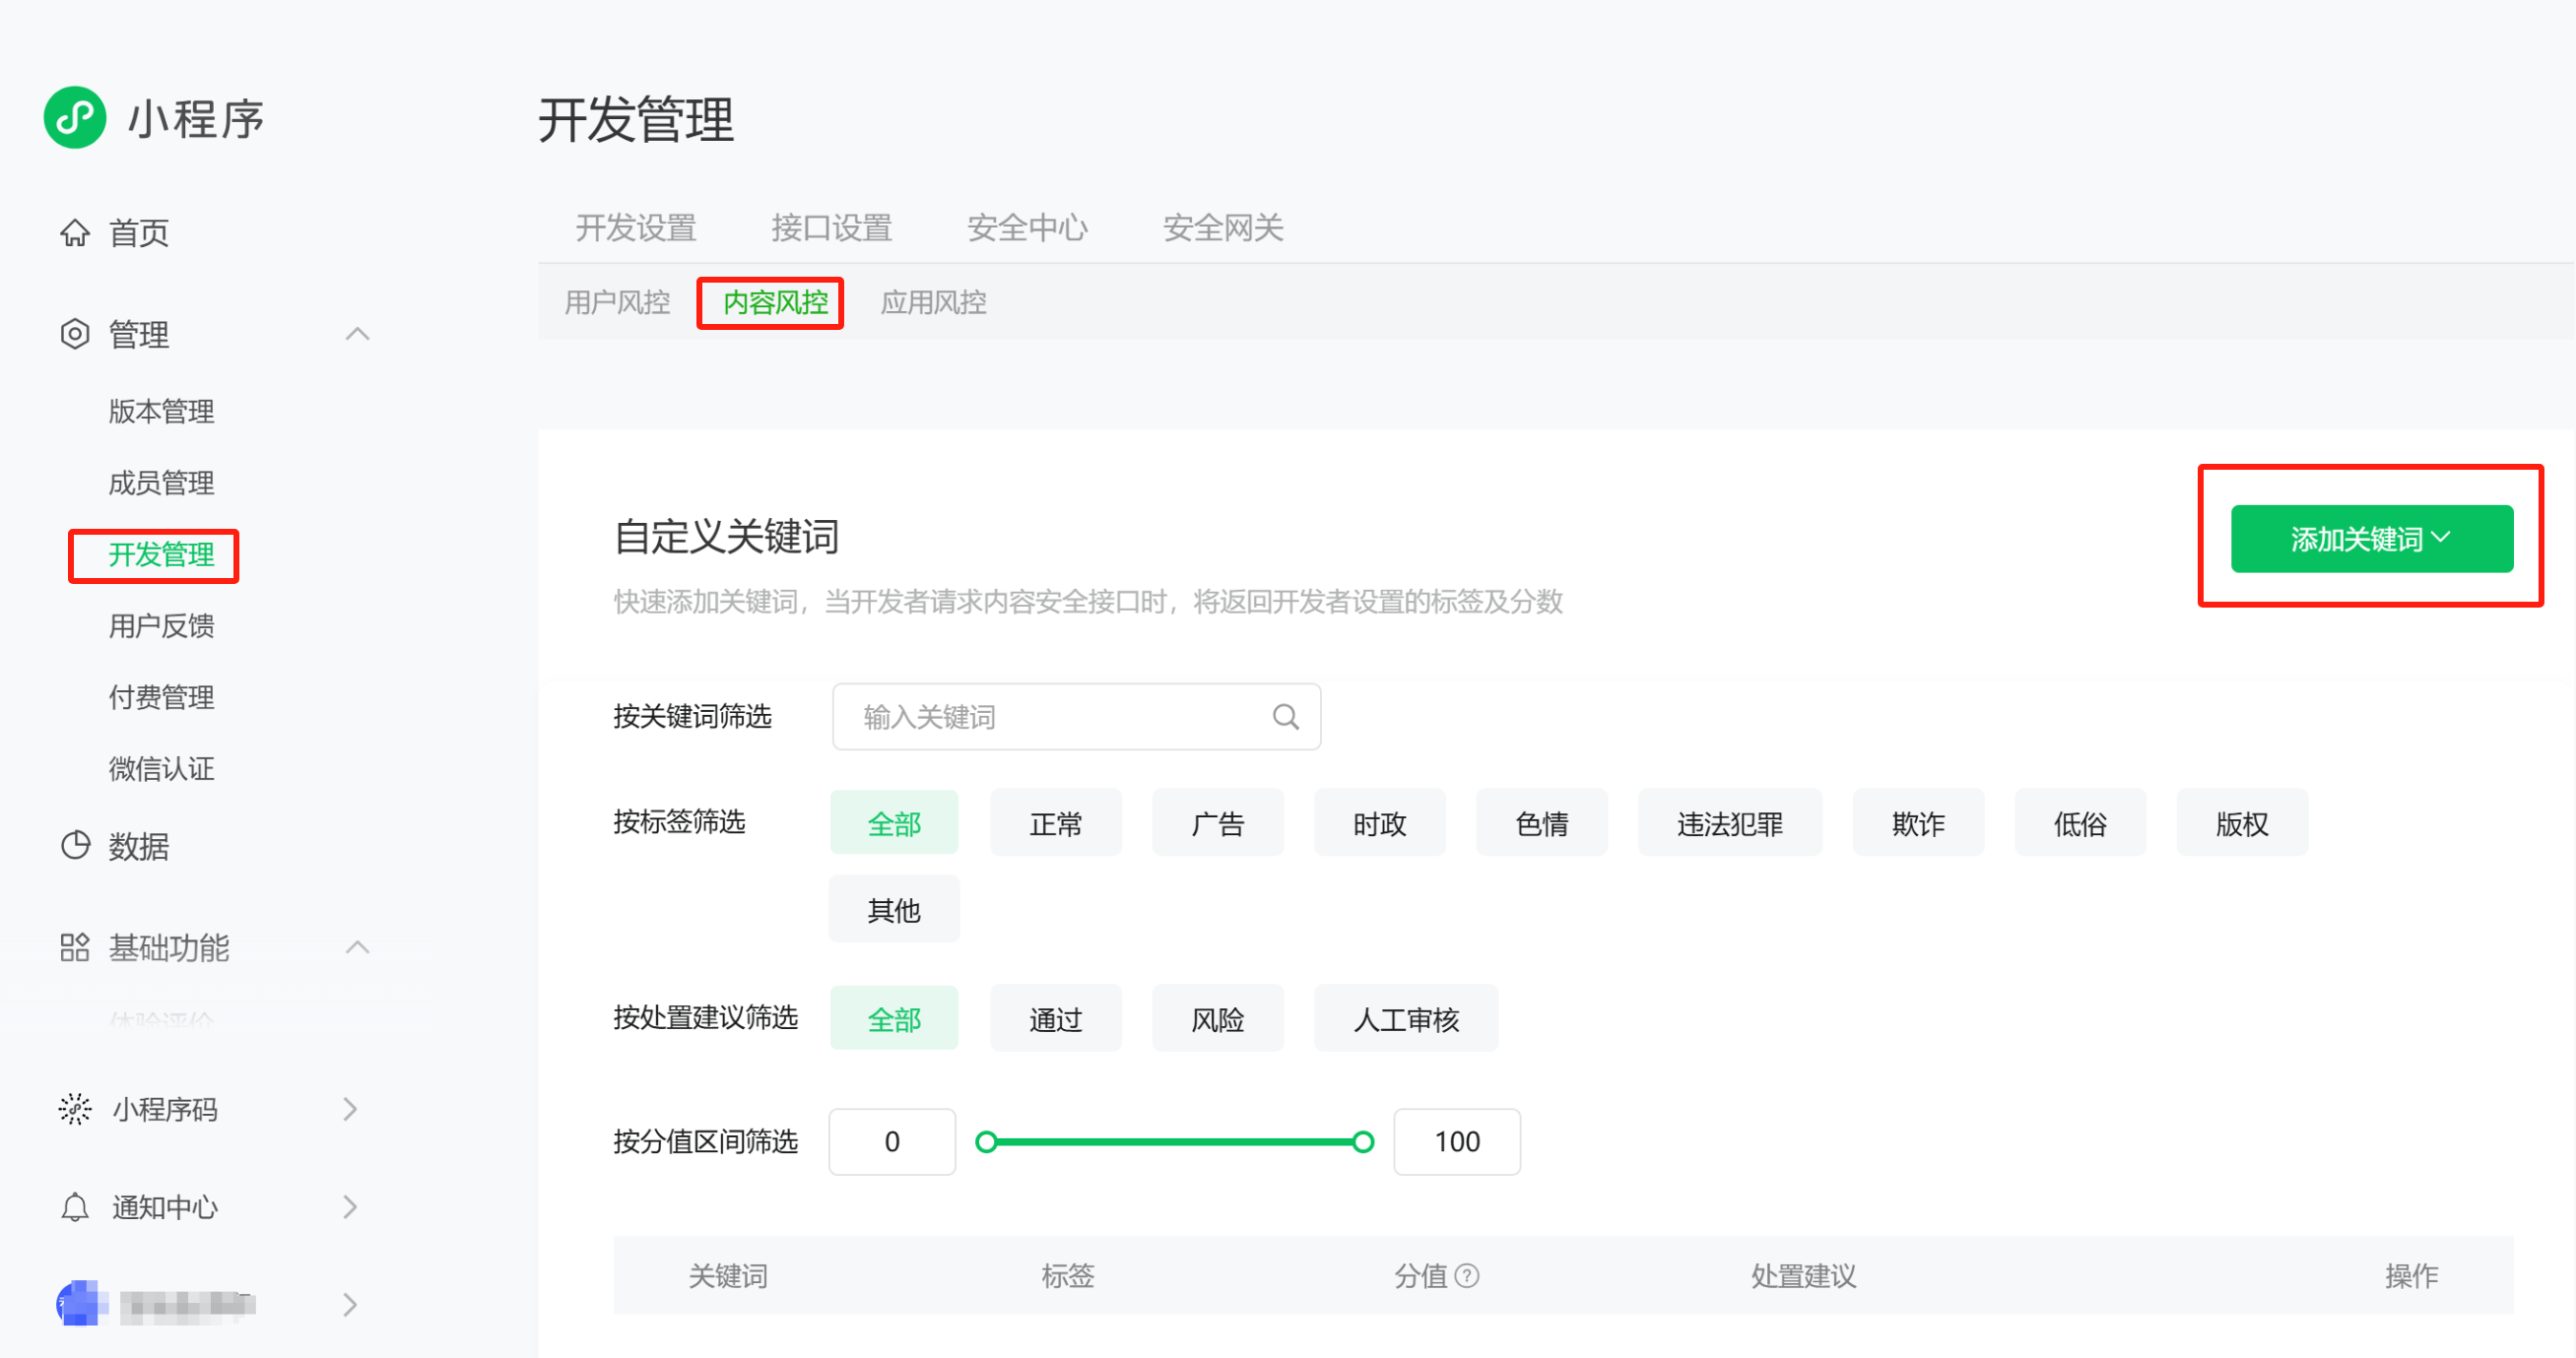The image size is (2576, 1358).
Task: Select the 违法犯罪 tag filter
Action: point(1729,823)
